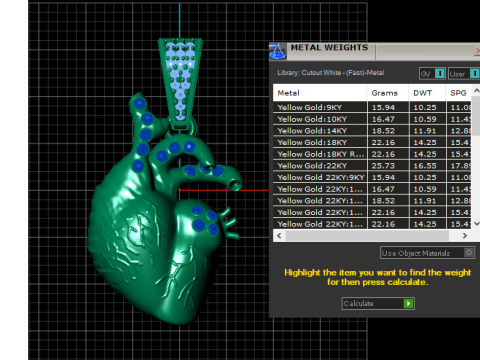The height and width of the screenshot is (360, 480).
Task: Click the DWT column header
Action: pyautogui.click(x=427, y=93)
